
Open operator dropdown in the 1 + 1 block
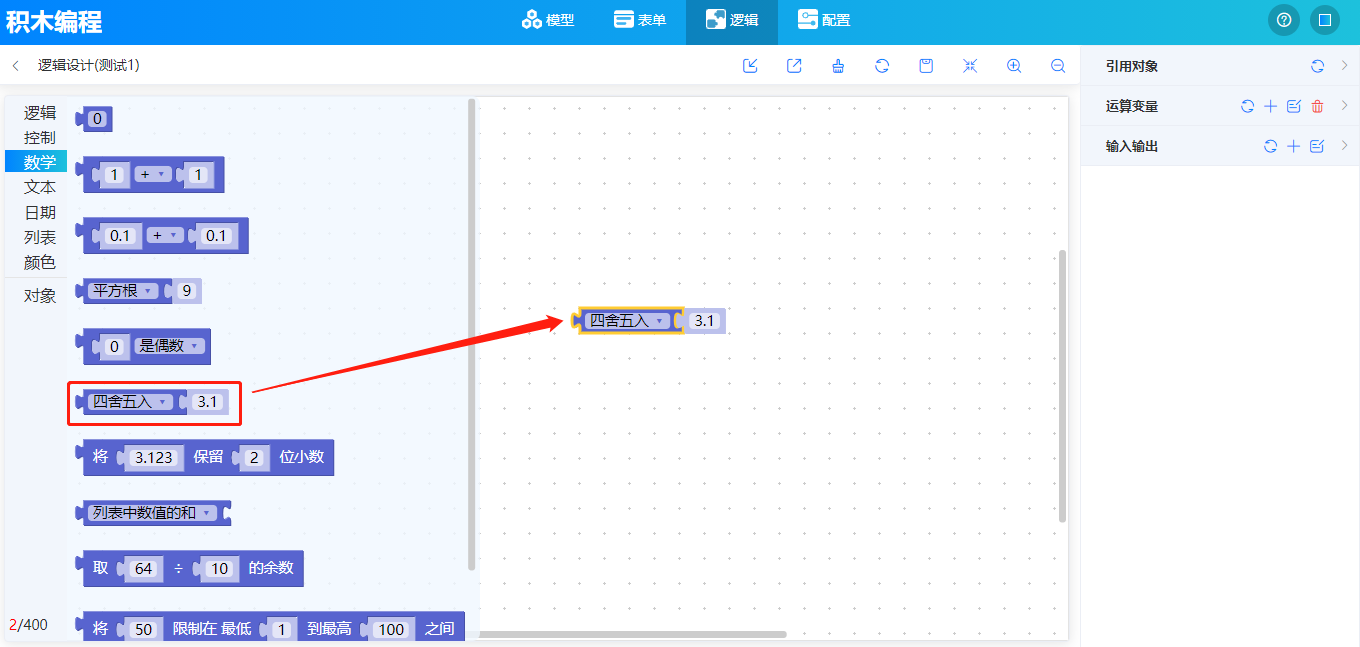coord(152,175)
